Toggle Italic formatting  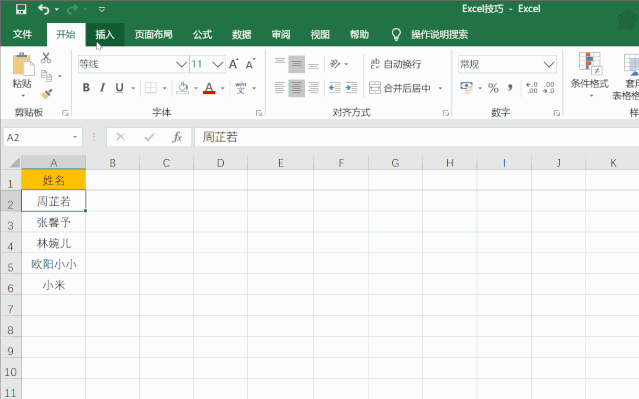103,88
